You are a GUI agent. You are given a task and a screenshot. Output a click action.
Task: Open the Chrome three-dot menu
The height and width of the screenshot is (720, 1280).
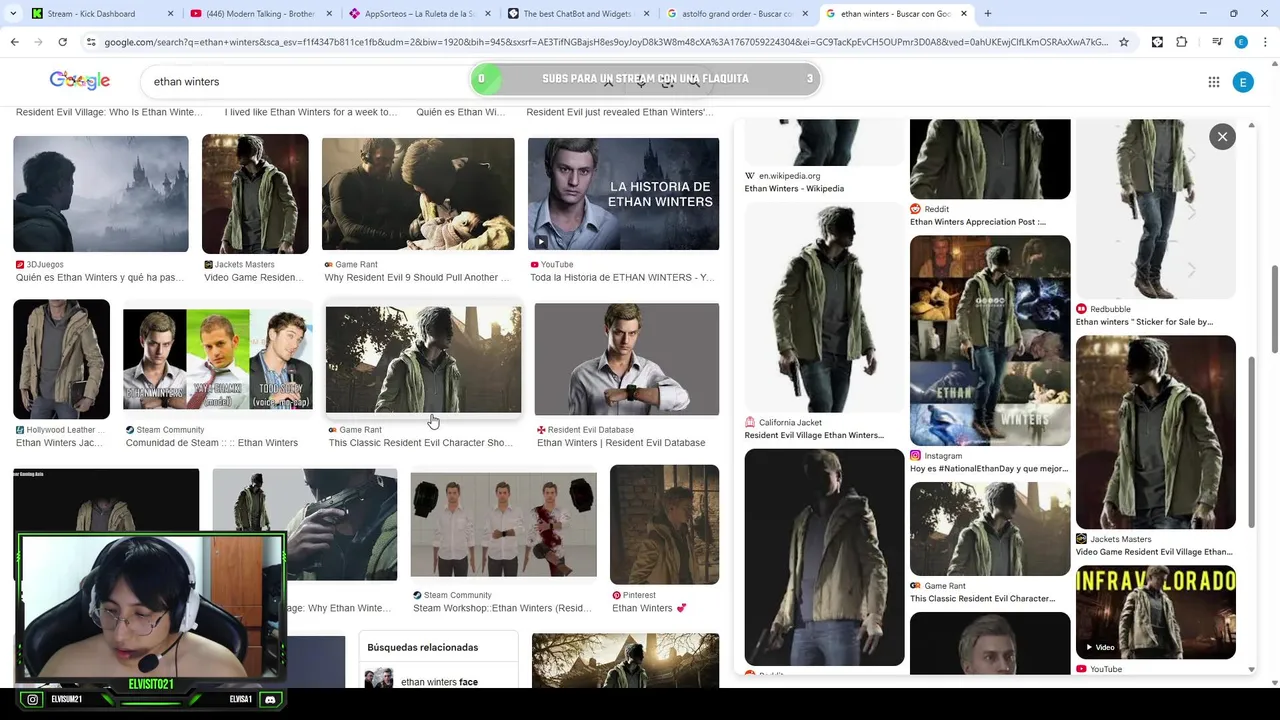pyautogui.click(x=1265, y=42)
